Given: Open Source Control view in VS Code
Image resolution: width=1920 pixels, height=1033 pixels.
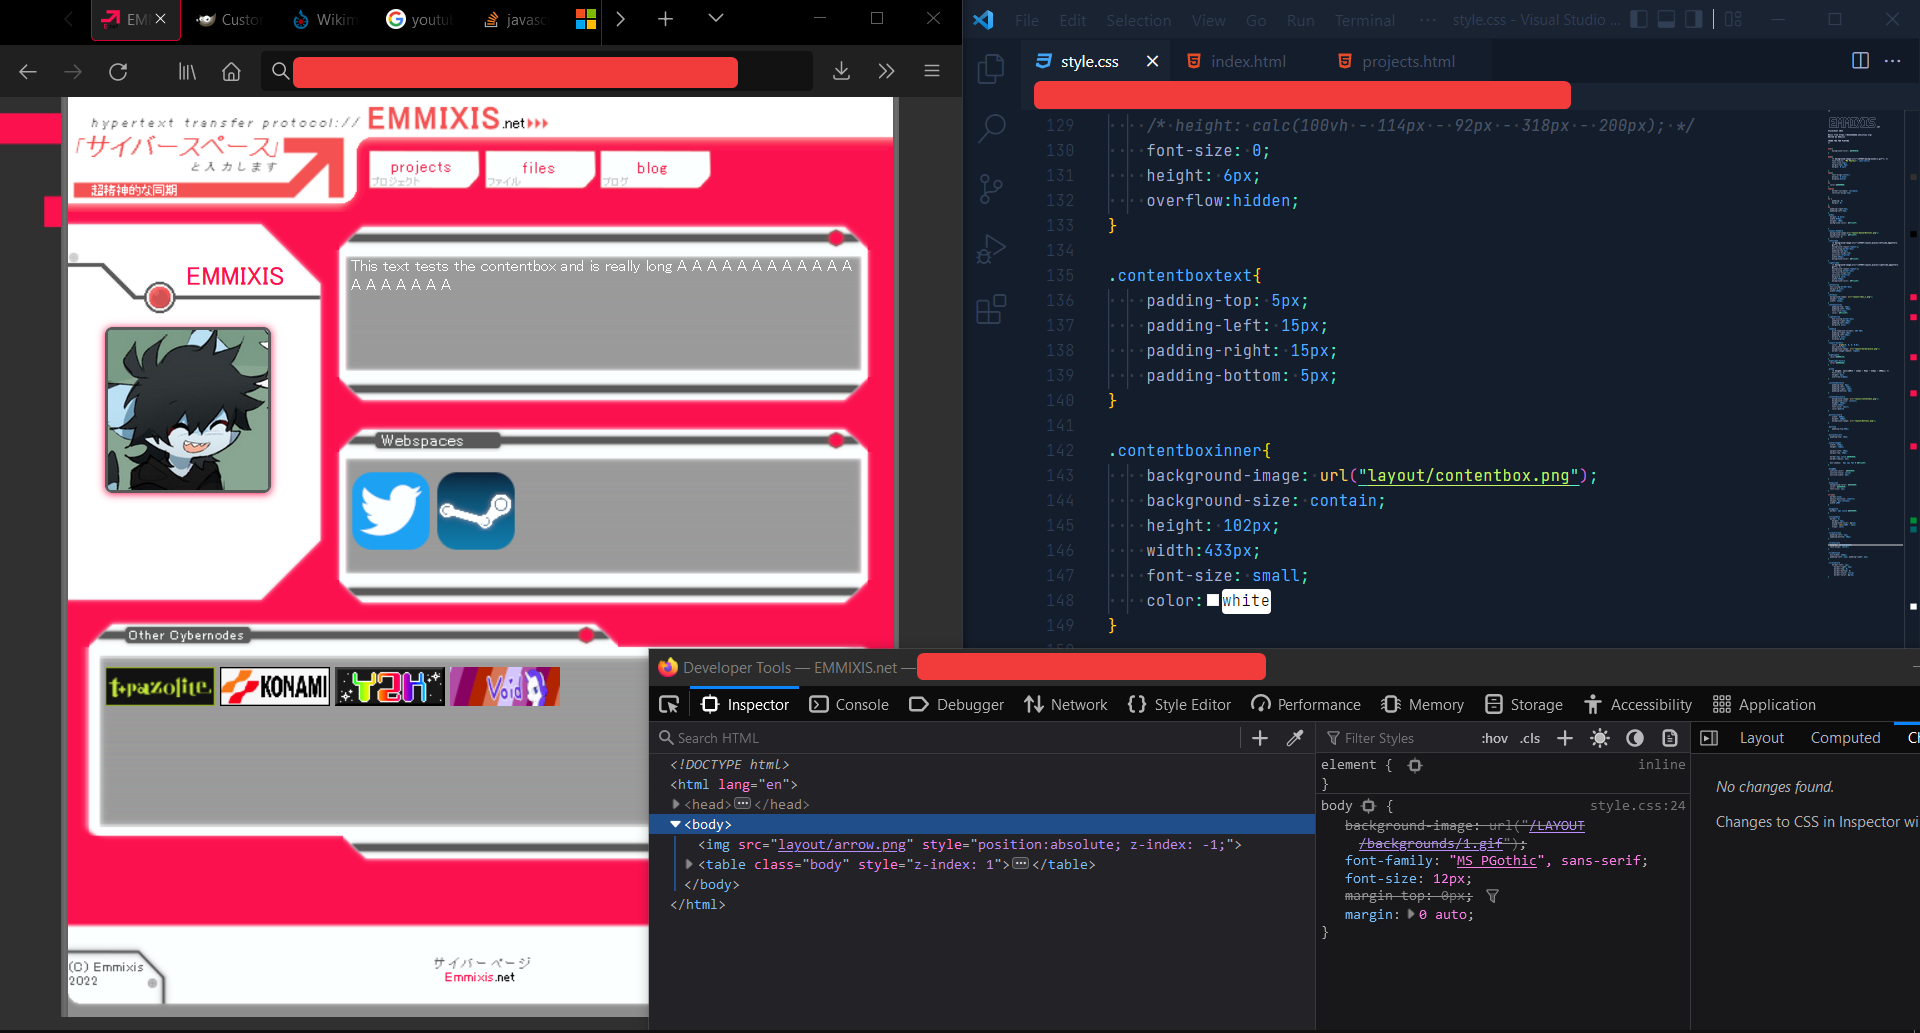Looking at the screenshot, I should pos(991,189).
